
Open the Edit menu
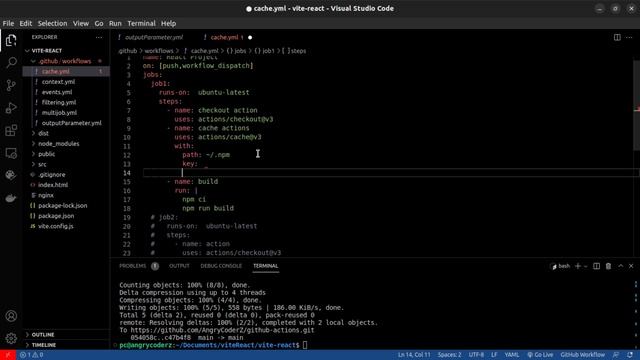pyautogui.click(x=25, y=24)
